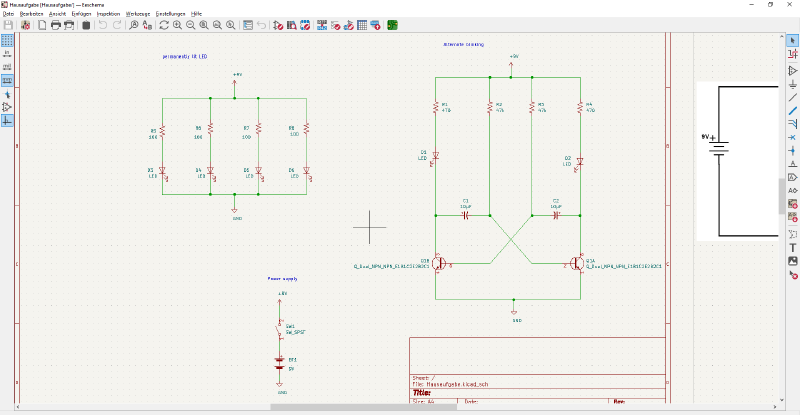Open the Einfügen menu
The width and height of the screenshot is (800, 415).
82,14
